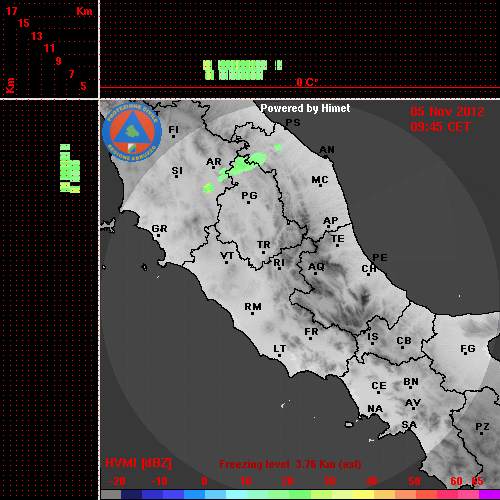This screenshot has height=500, width=500.
Task: Click the 'MC' city label
Action: [320, 180]
